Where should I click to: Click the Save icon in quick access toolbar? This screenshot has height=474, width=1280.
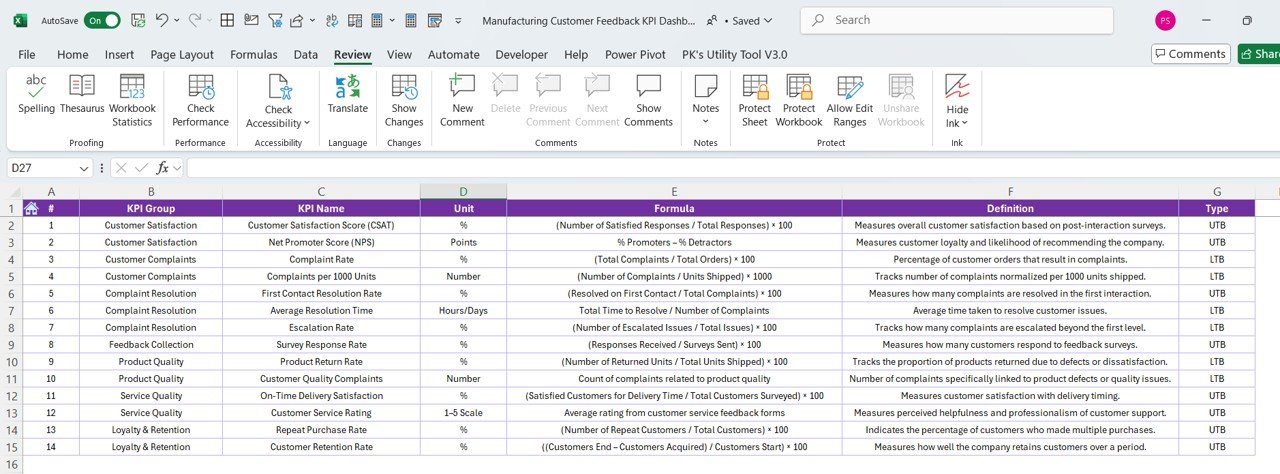point(138,20)
